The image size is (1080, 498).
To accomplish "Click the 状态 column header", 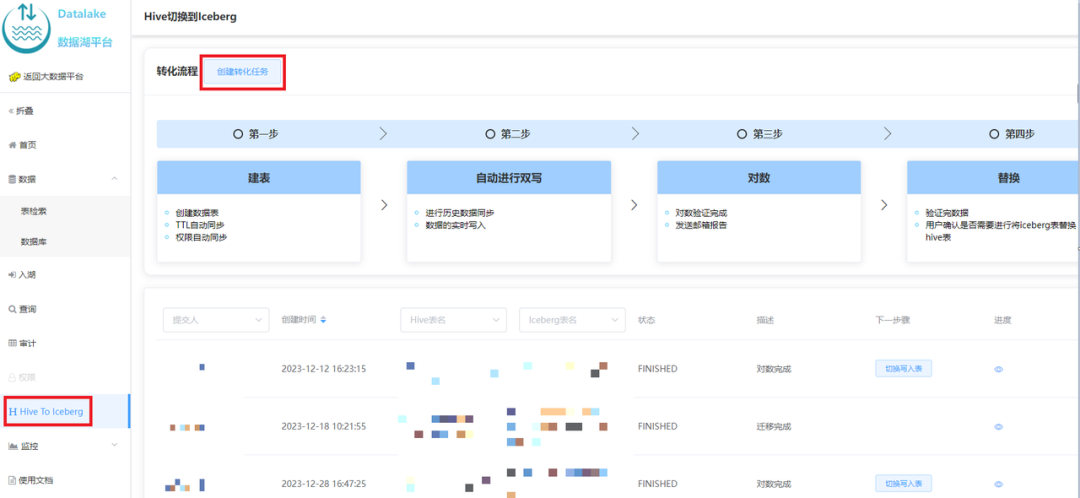I will coord(646,320).
